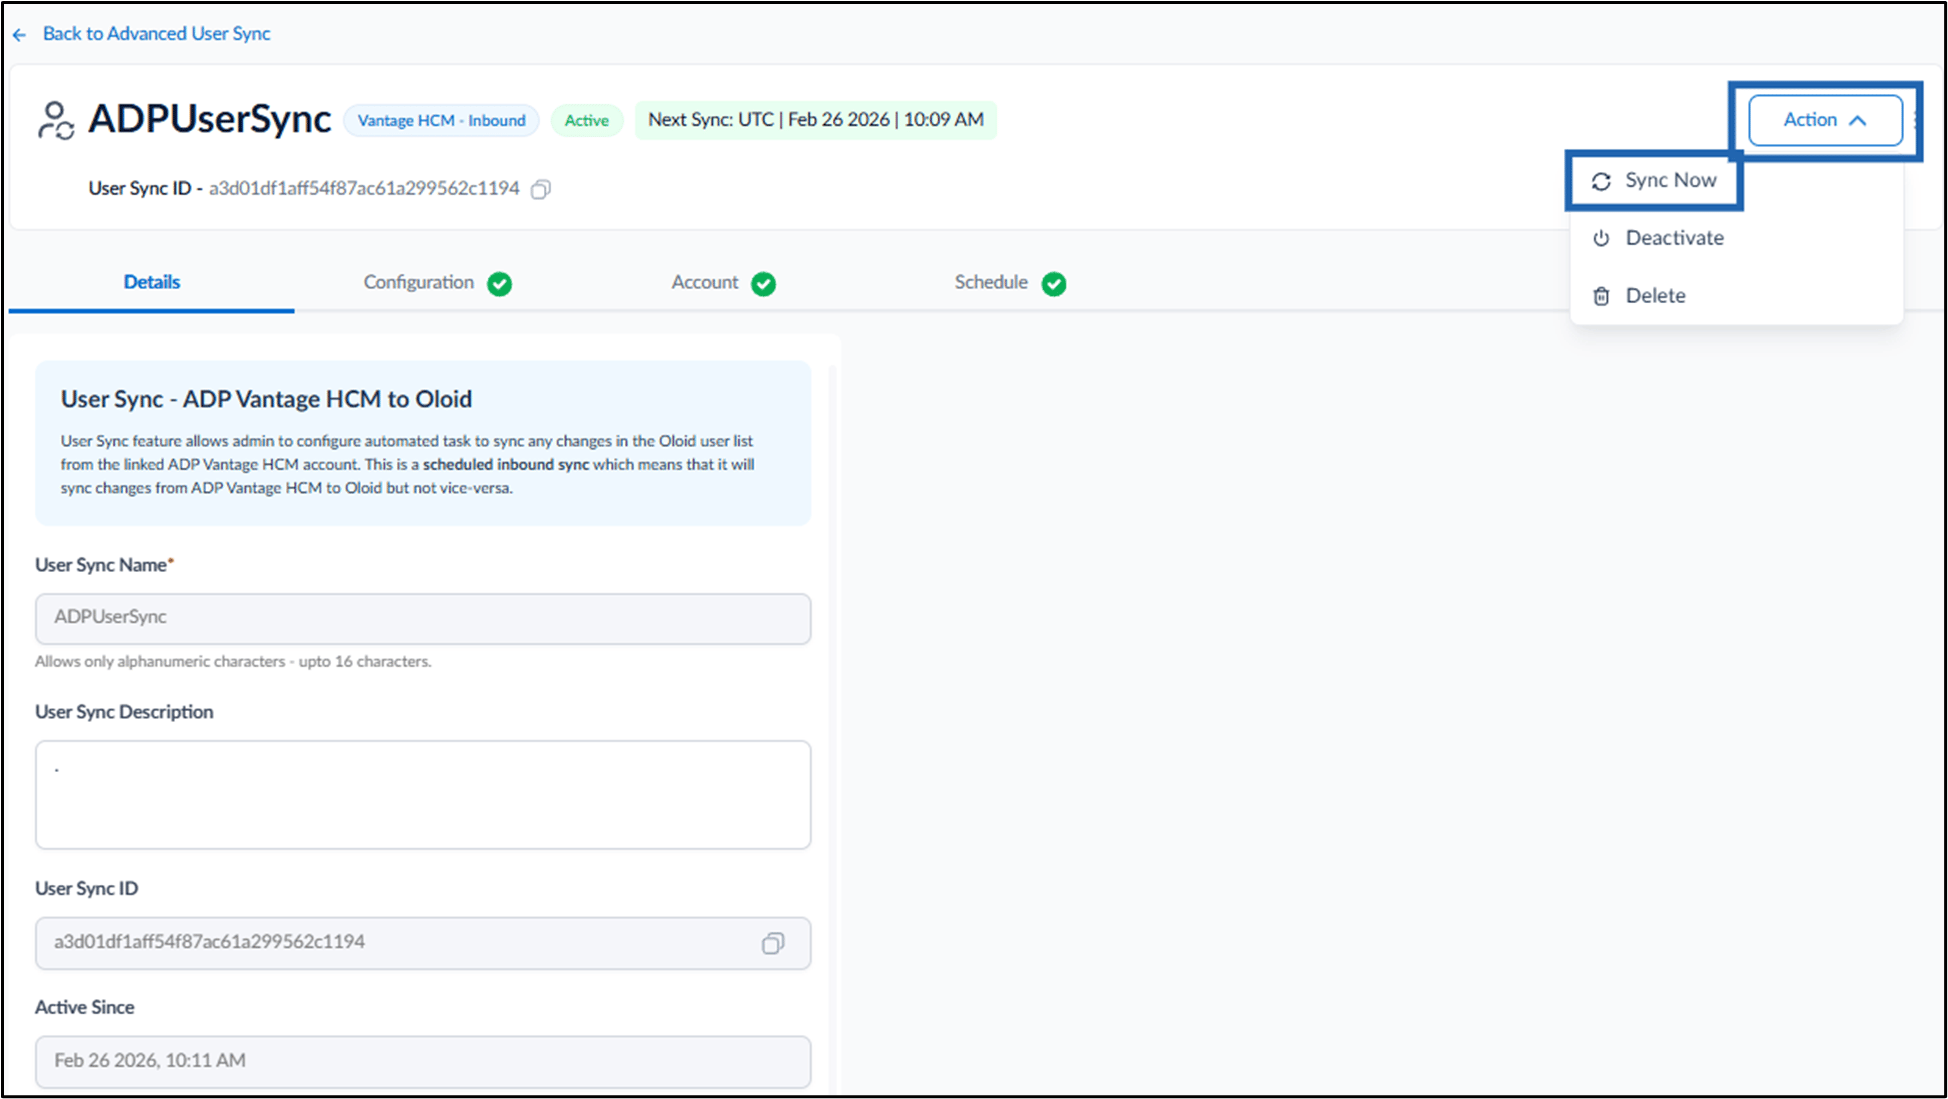Click the chevron arrow on Action button

point(1858,120)
